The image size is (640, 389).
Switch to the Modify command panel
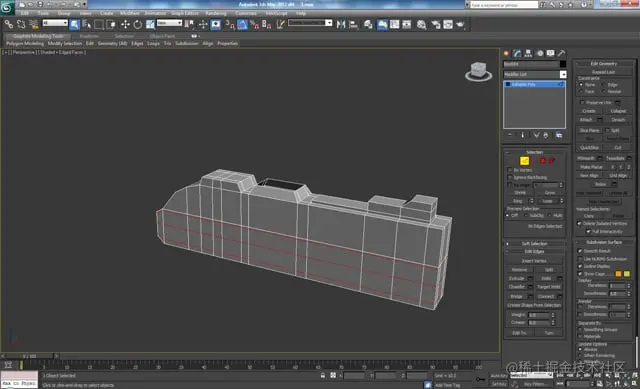[x=517, y=53]
